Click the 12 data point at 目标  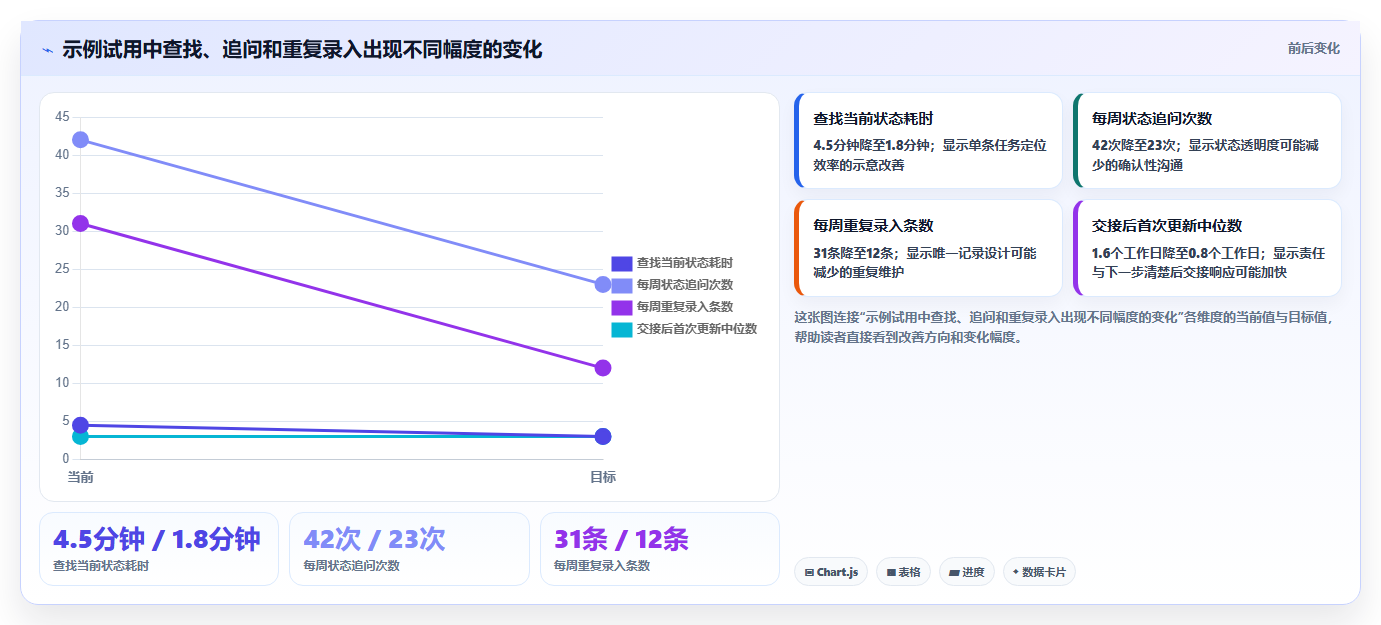coord(603,368)
